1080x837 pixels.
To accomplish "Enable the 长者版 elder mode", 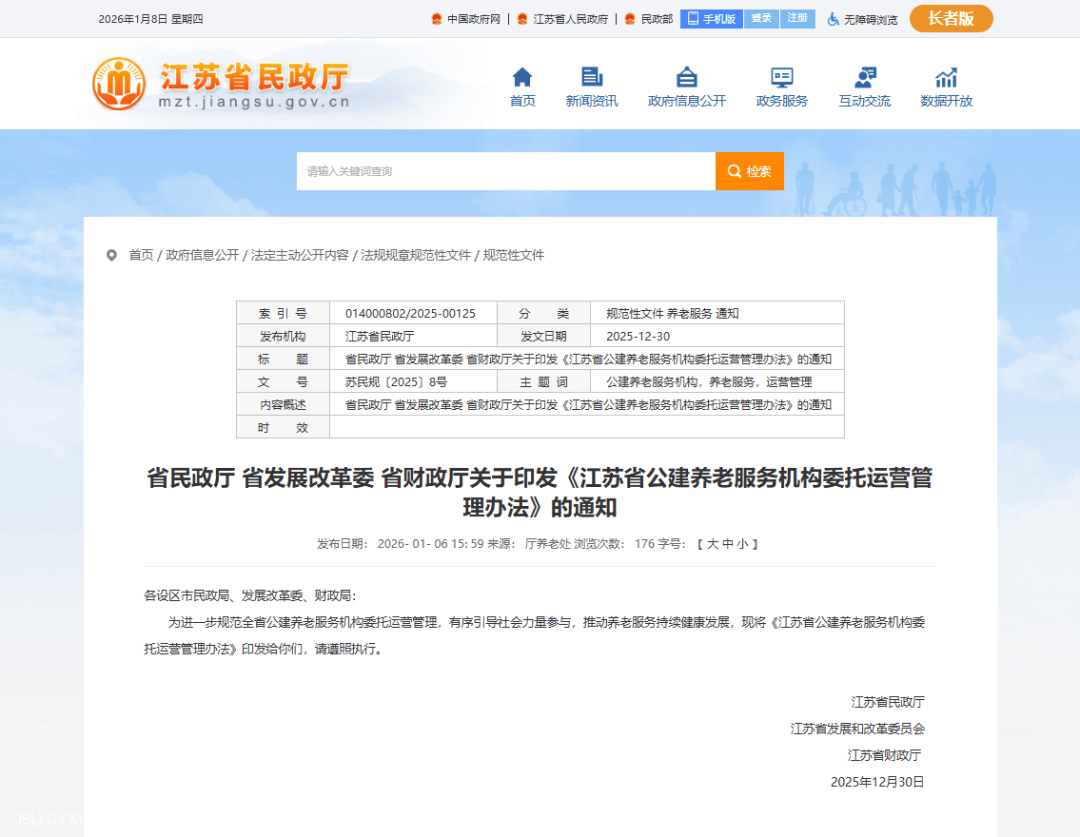I will (950, 19).
